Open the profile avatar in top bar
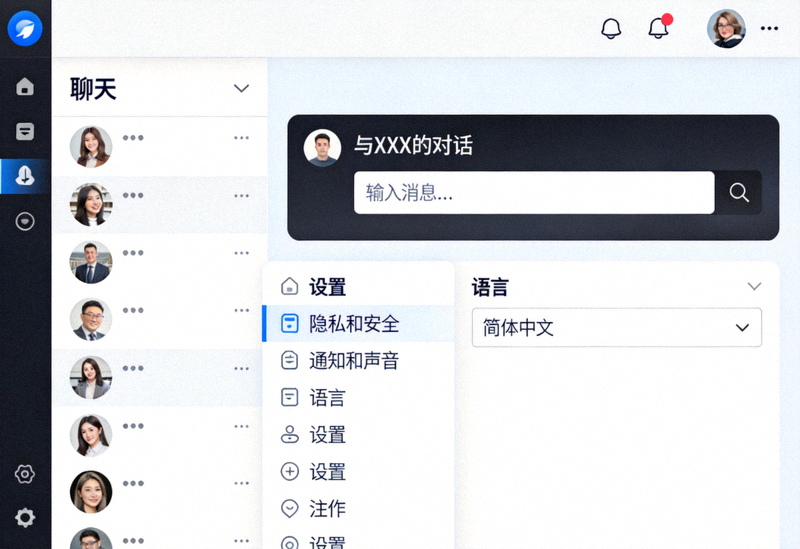 tap(726, 29)
